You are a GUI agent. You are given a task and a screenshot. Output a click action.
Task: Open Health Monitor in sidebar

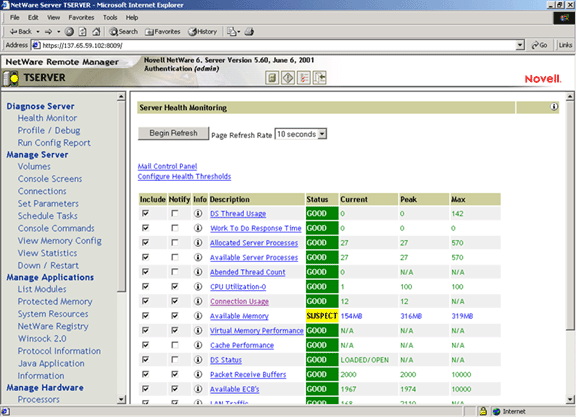(x=47, y=118)
